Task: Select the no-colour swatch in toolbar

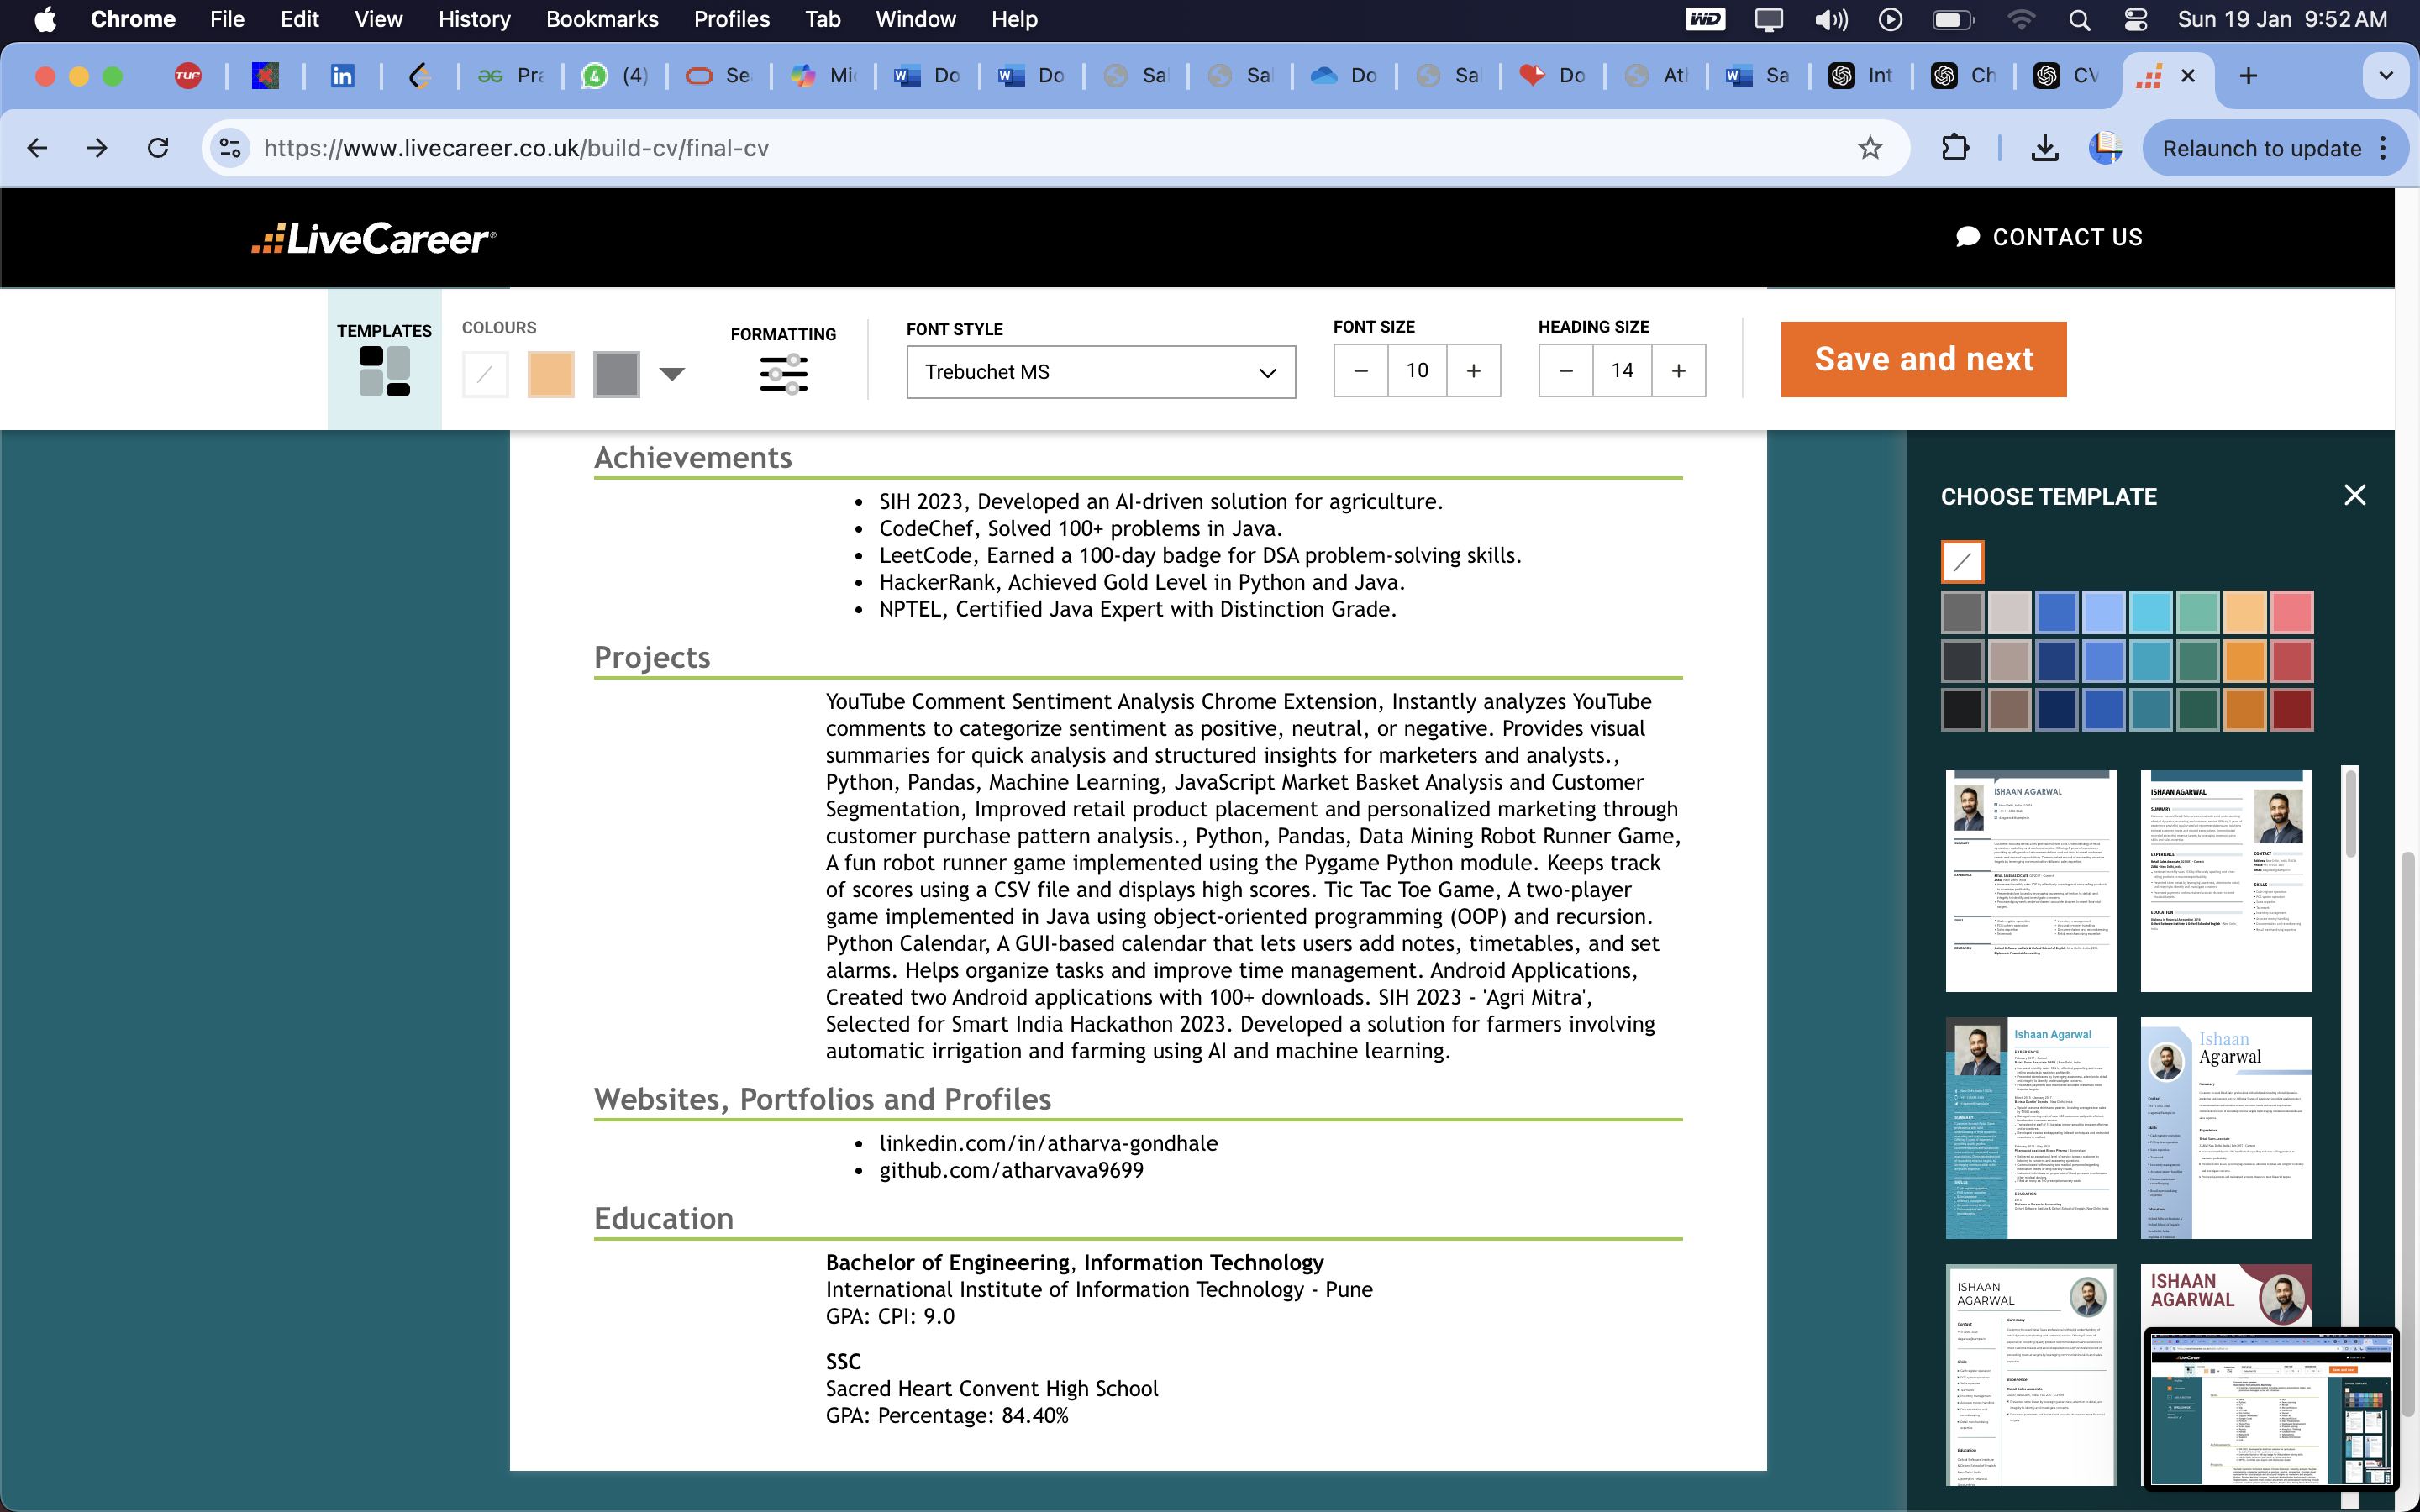Action: pos(485,375)
